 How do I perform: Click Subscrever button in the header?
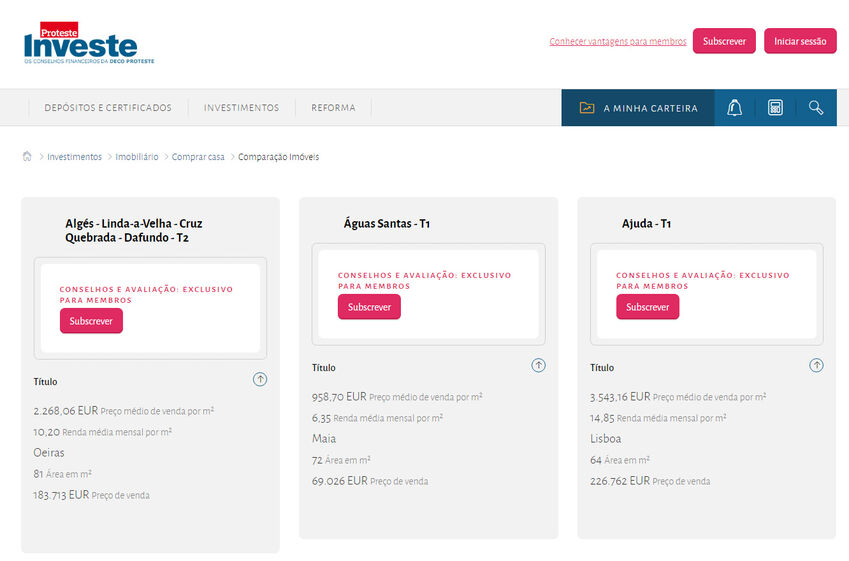[x=724, y=41]
